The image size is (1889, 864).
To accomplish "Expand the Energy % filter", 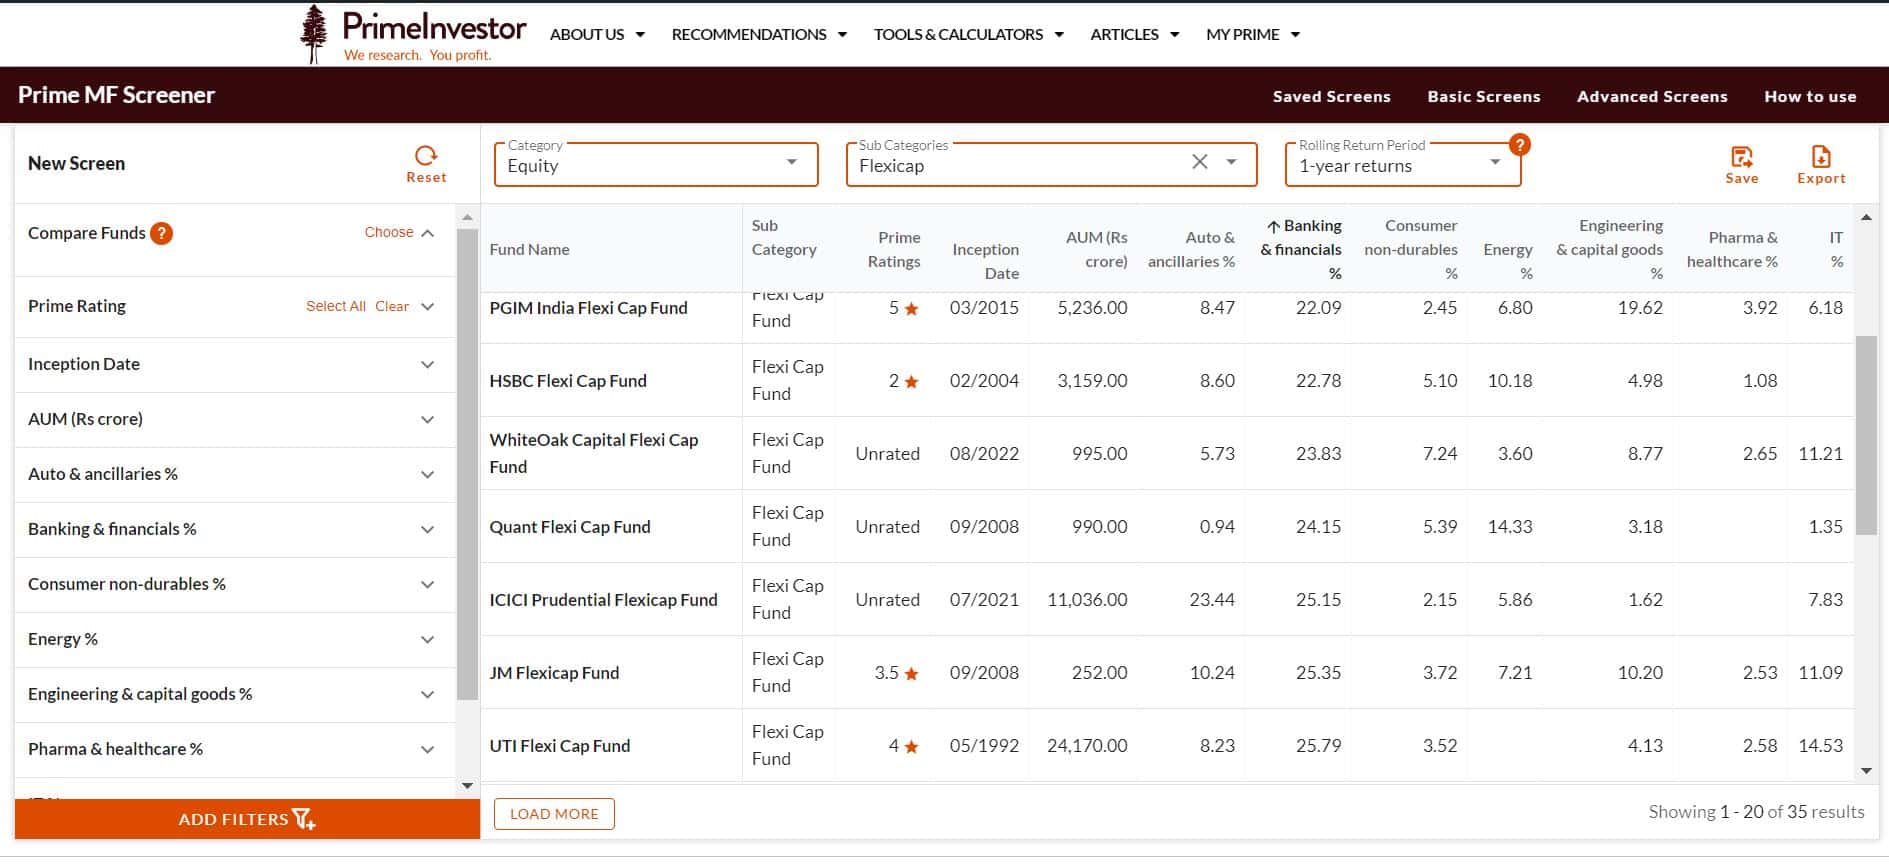I will tap(428, 640).
